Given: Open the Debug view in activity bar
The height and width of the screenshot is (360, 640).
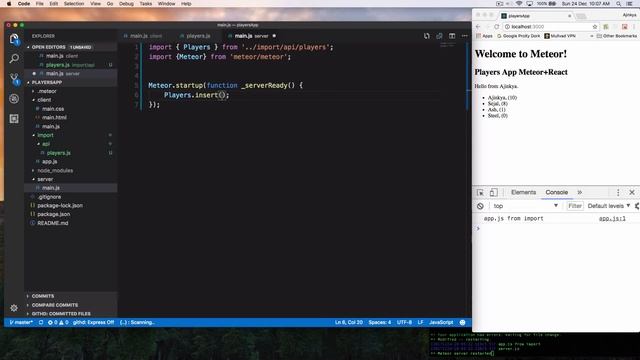Looking at the screenshot, I should coord(14,99).
